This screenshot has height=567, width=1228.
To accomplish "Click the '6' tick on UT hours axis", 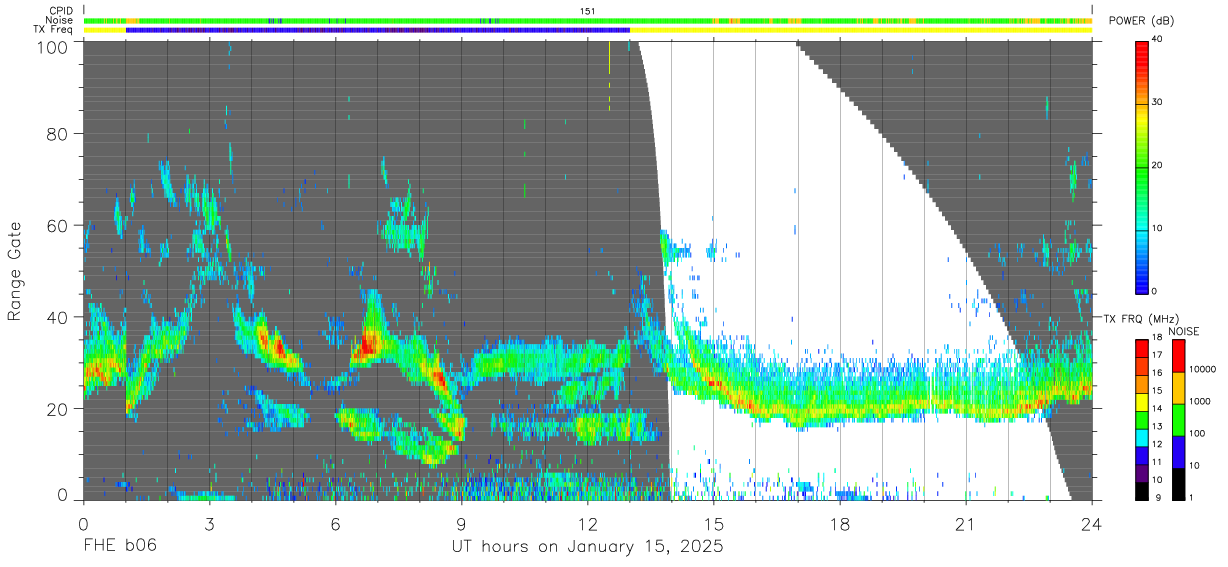I will pos(336,523).
